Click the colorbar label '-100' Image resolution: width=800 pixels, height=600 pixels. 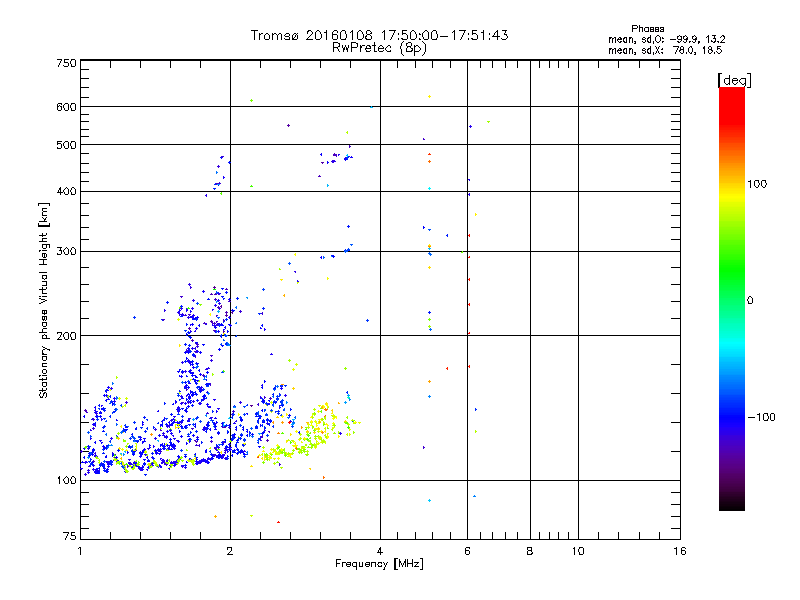(761, 417)
